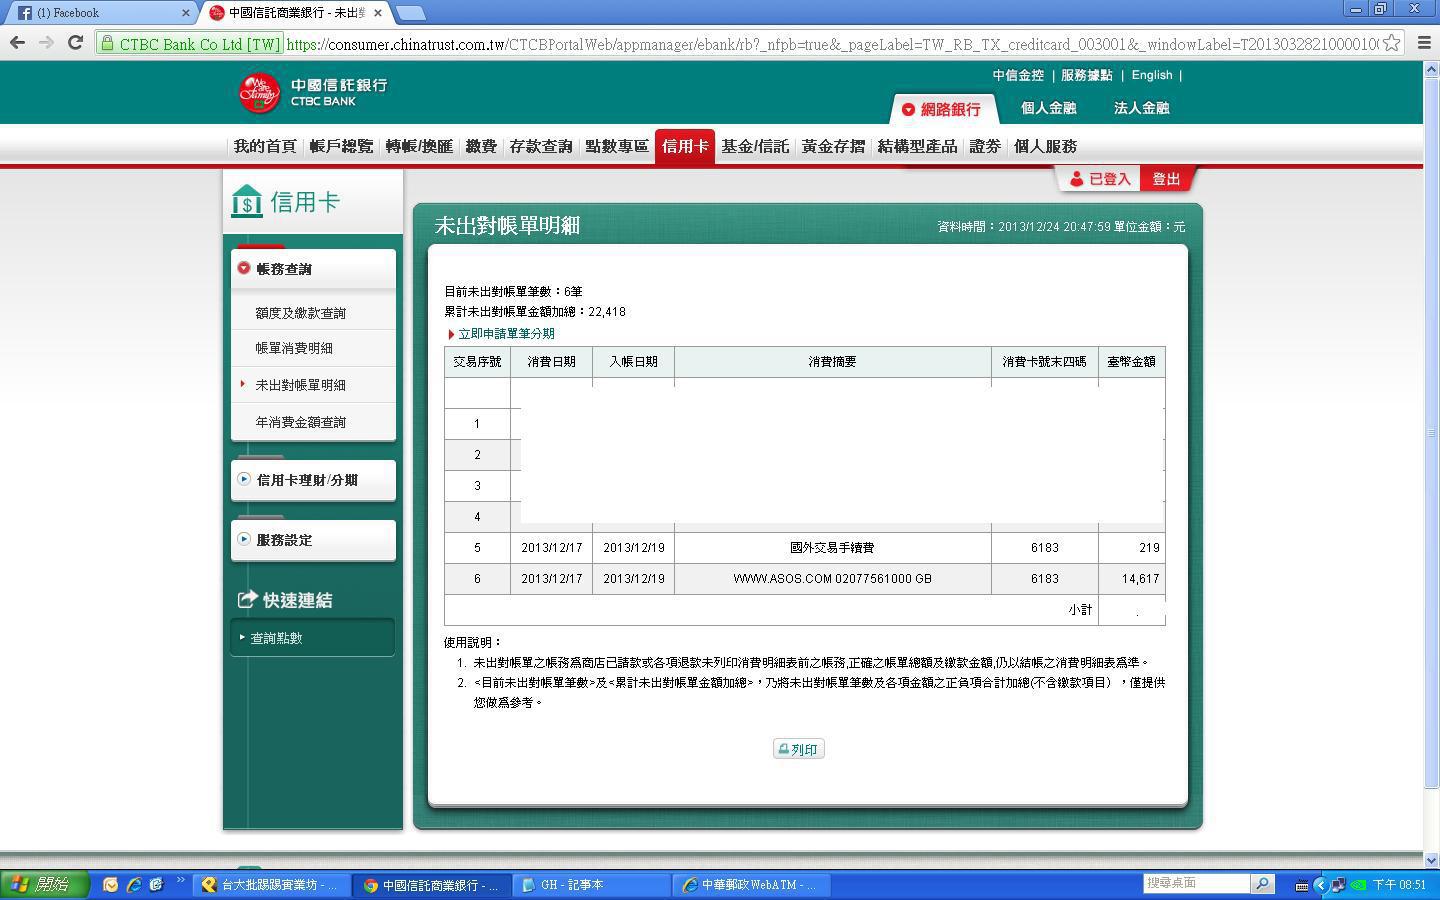Click the 登出 logout button

point(1166,179)
